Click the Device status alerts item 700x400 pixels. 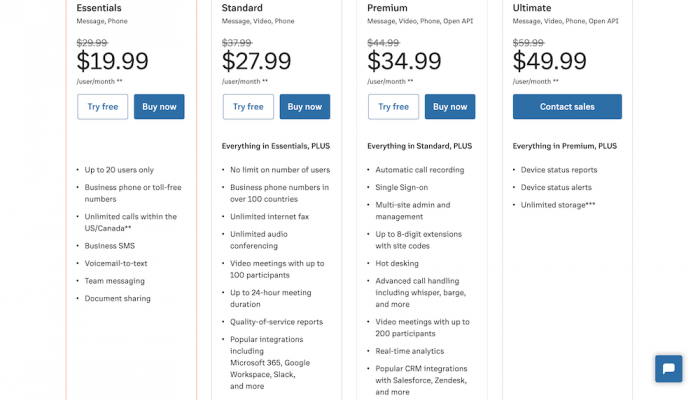point(558,187)
